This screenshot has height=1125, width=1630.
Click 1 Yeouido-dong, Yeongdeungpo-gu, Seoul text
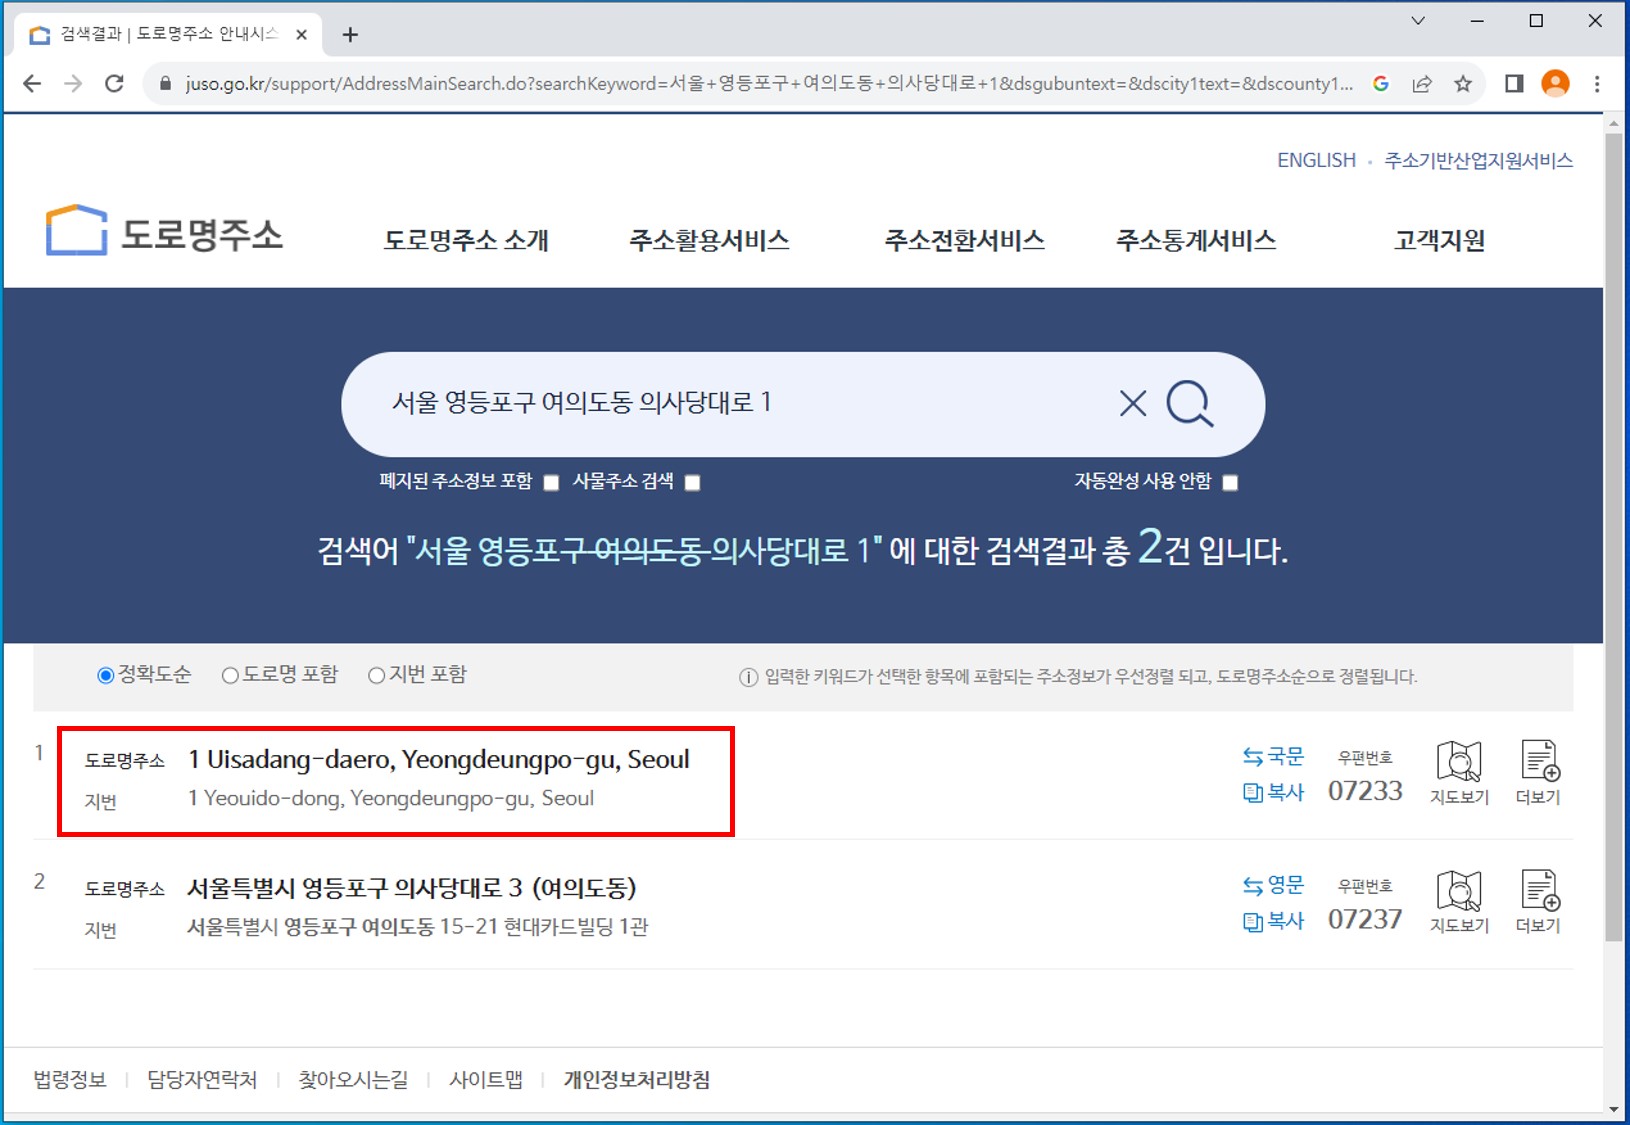(391, 798)
